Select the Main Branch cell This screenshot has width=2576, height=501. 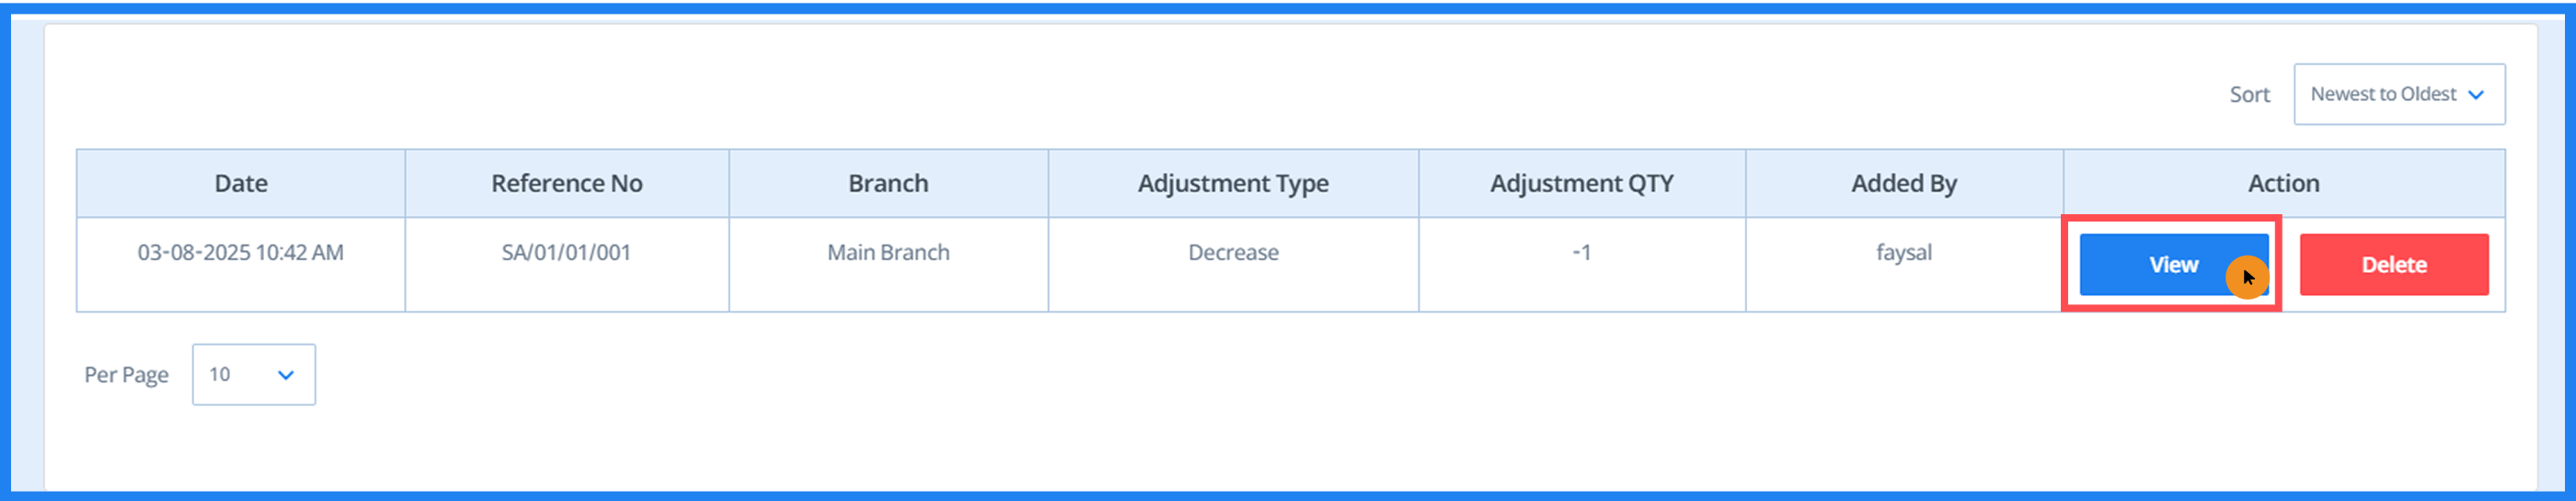click(x=888, y=253)
